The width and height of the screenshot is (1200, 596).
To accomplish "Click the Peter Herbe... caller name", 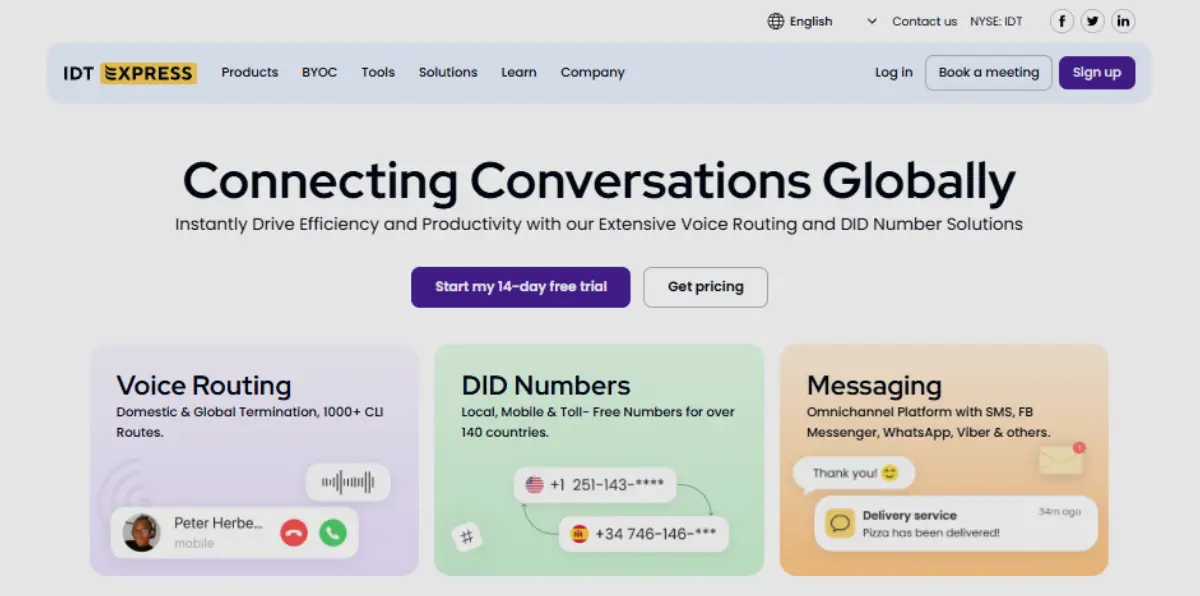I will coord(218,523).
